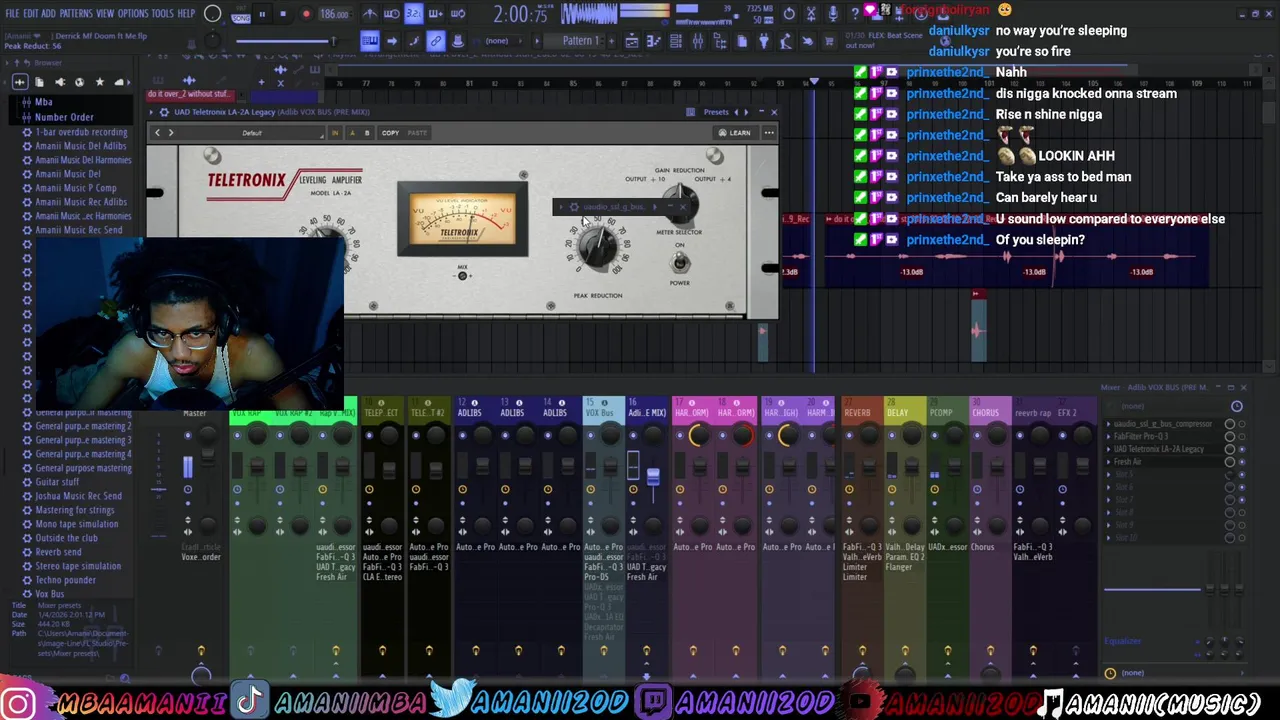
Task: Toggle the typing keyboard to piano icon
Action: pyautogui.click(x=370, y=41)
